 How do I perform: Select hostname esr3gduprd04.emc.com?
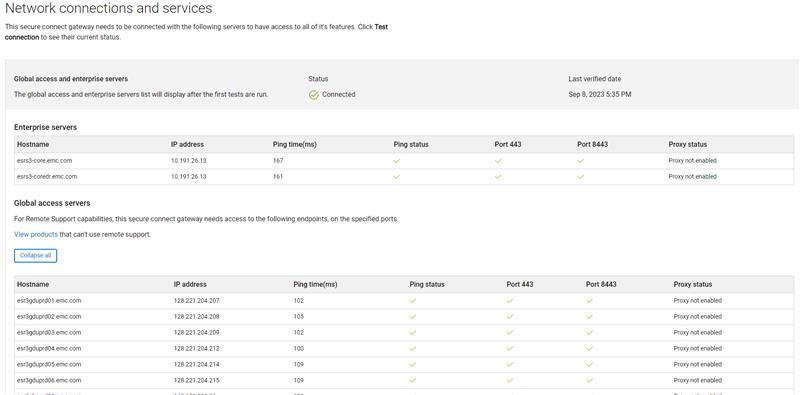tap(49, 349)
